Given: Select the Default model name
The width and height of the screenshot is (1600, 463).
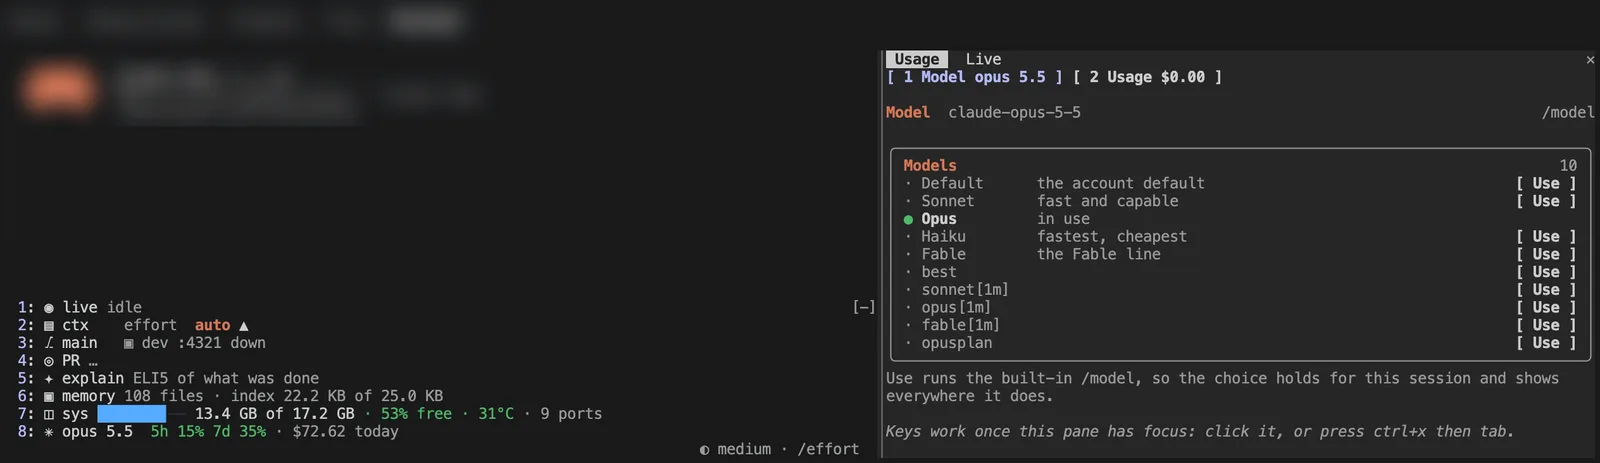Looking at the screenshot, I should (952, 183).
